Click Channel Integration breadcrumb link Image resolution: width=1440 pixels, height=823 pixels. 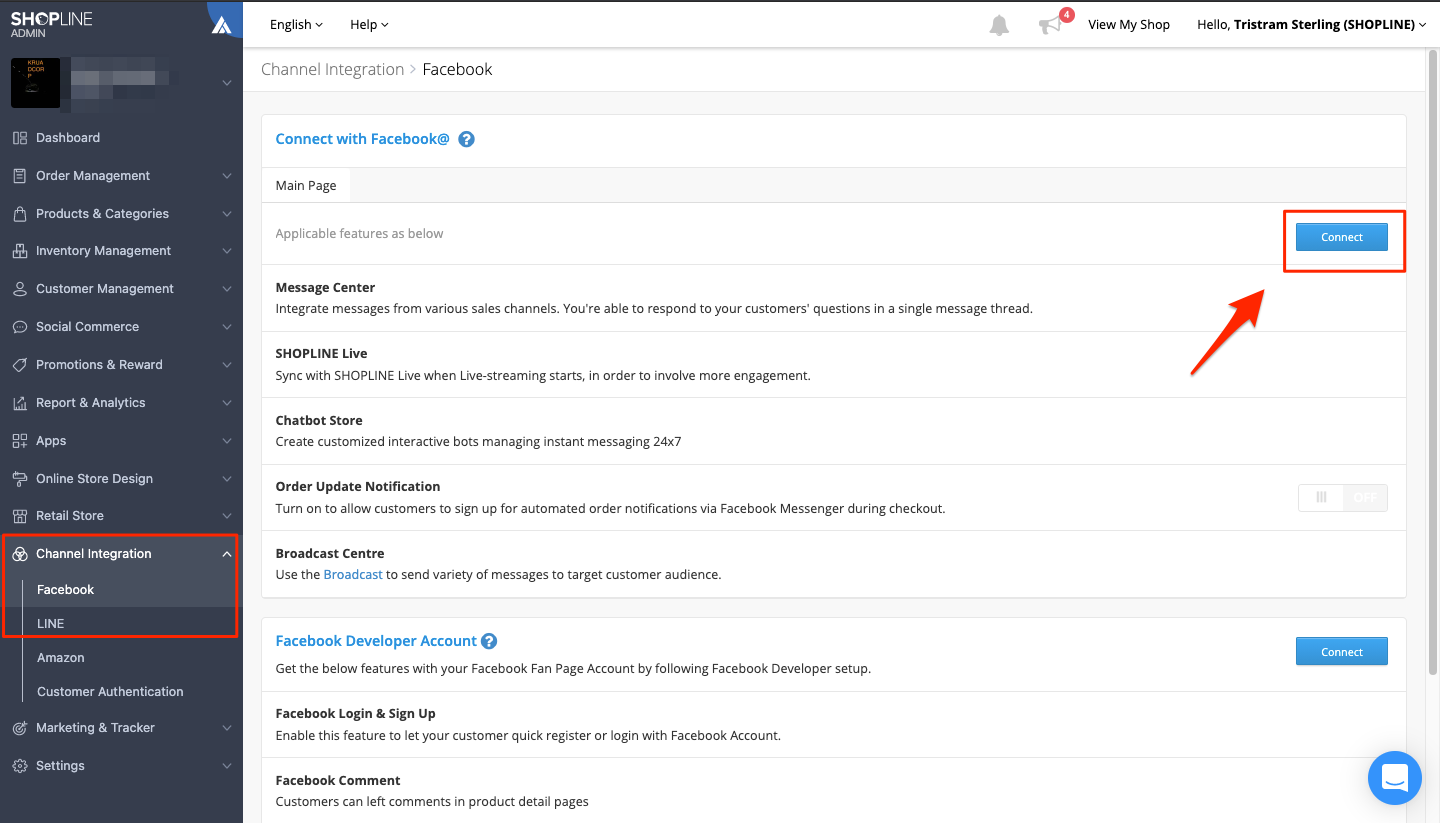[333, 70]
